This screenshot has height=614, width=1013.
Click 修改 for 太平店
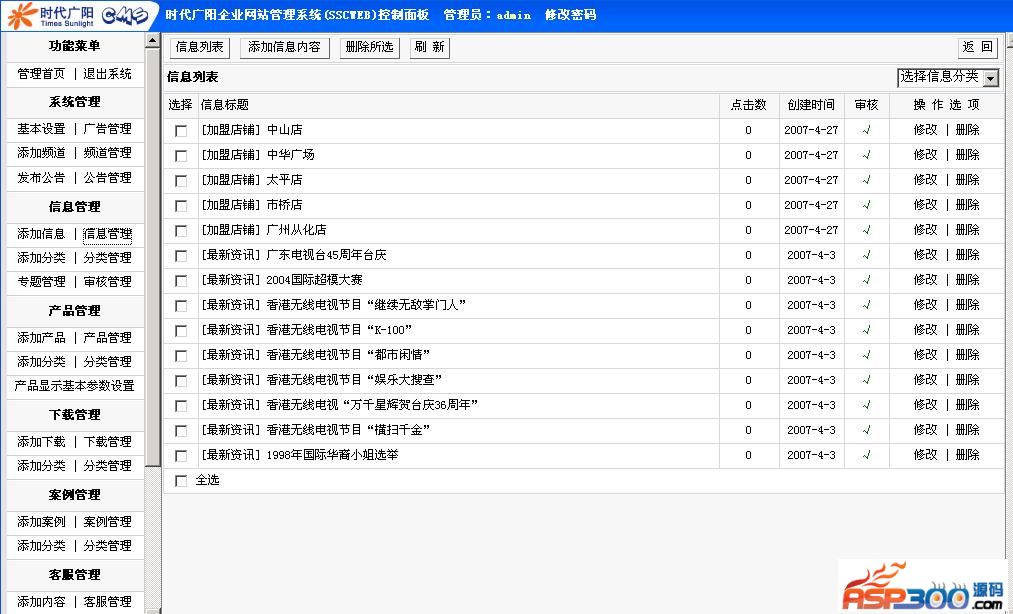pos(925,180)
